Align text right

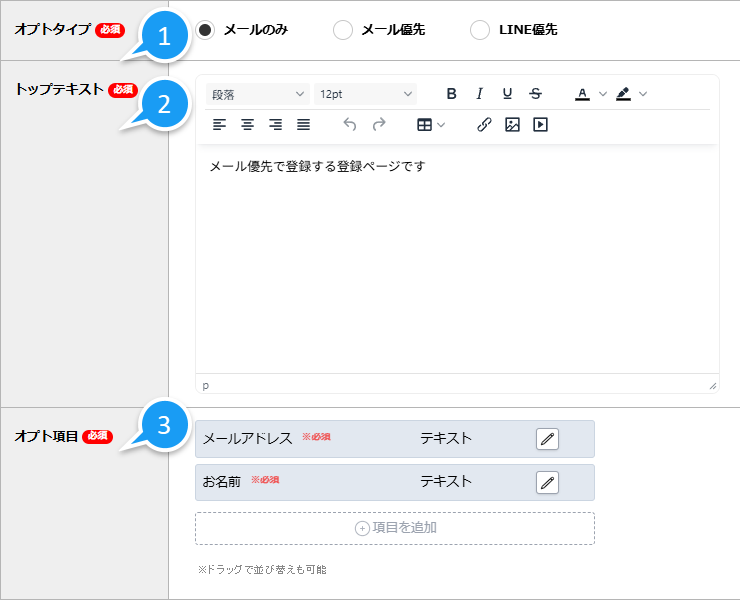[x=276, y=125]
